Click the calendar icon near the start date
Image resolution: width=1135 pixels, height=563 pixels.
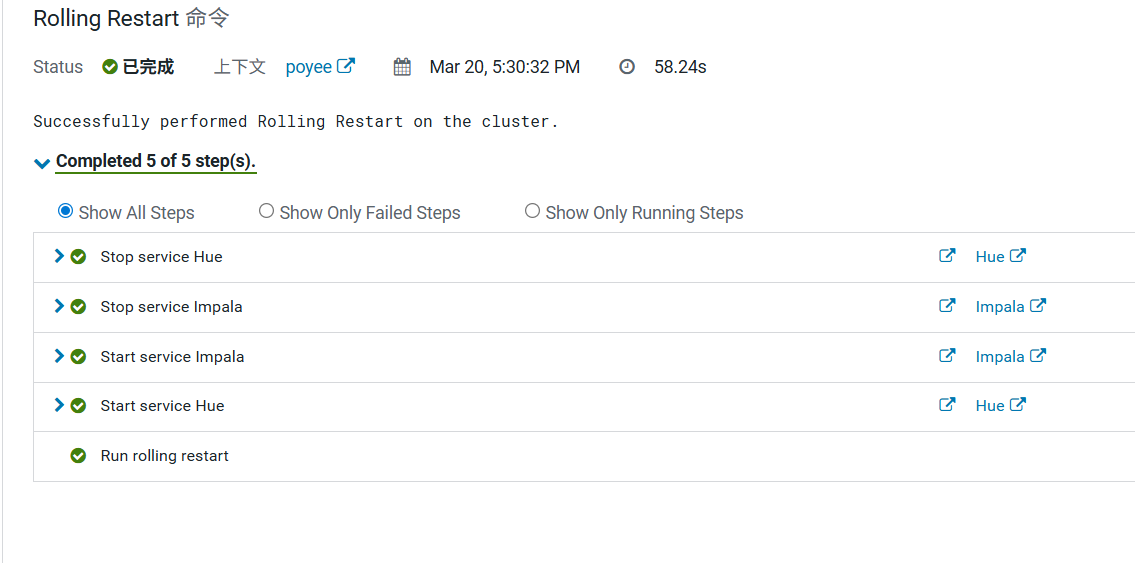(x=402, y=67)
